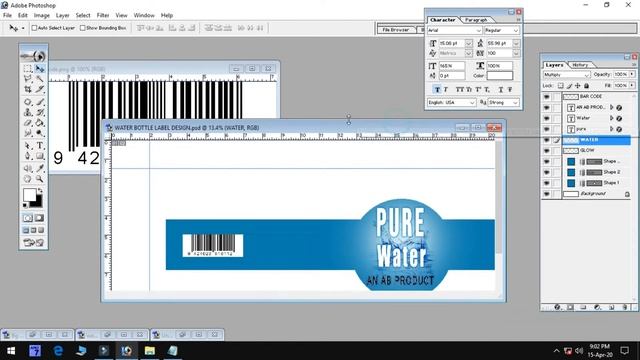640x360 pixels.
Task: Hide the Water text layer
Action: [547, 118]
